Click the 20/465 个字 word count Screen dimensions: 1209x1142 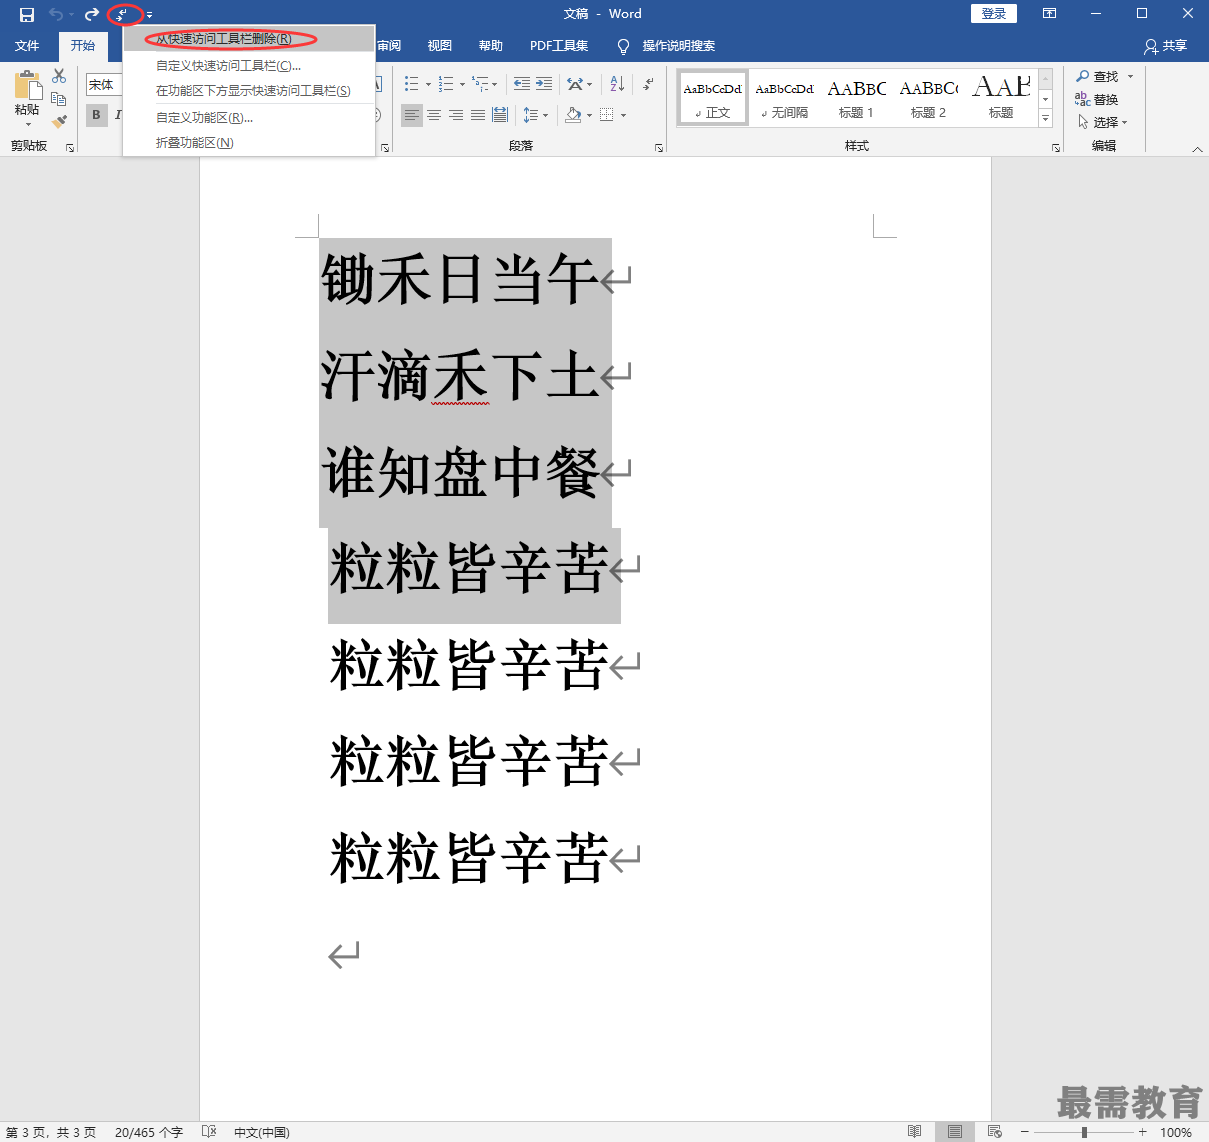tap(149, 1132)
